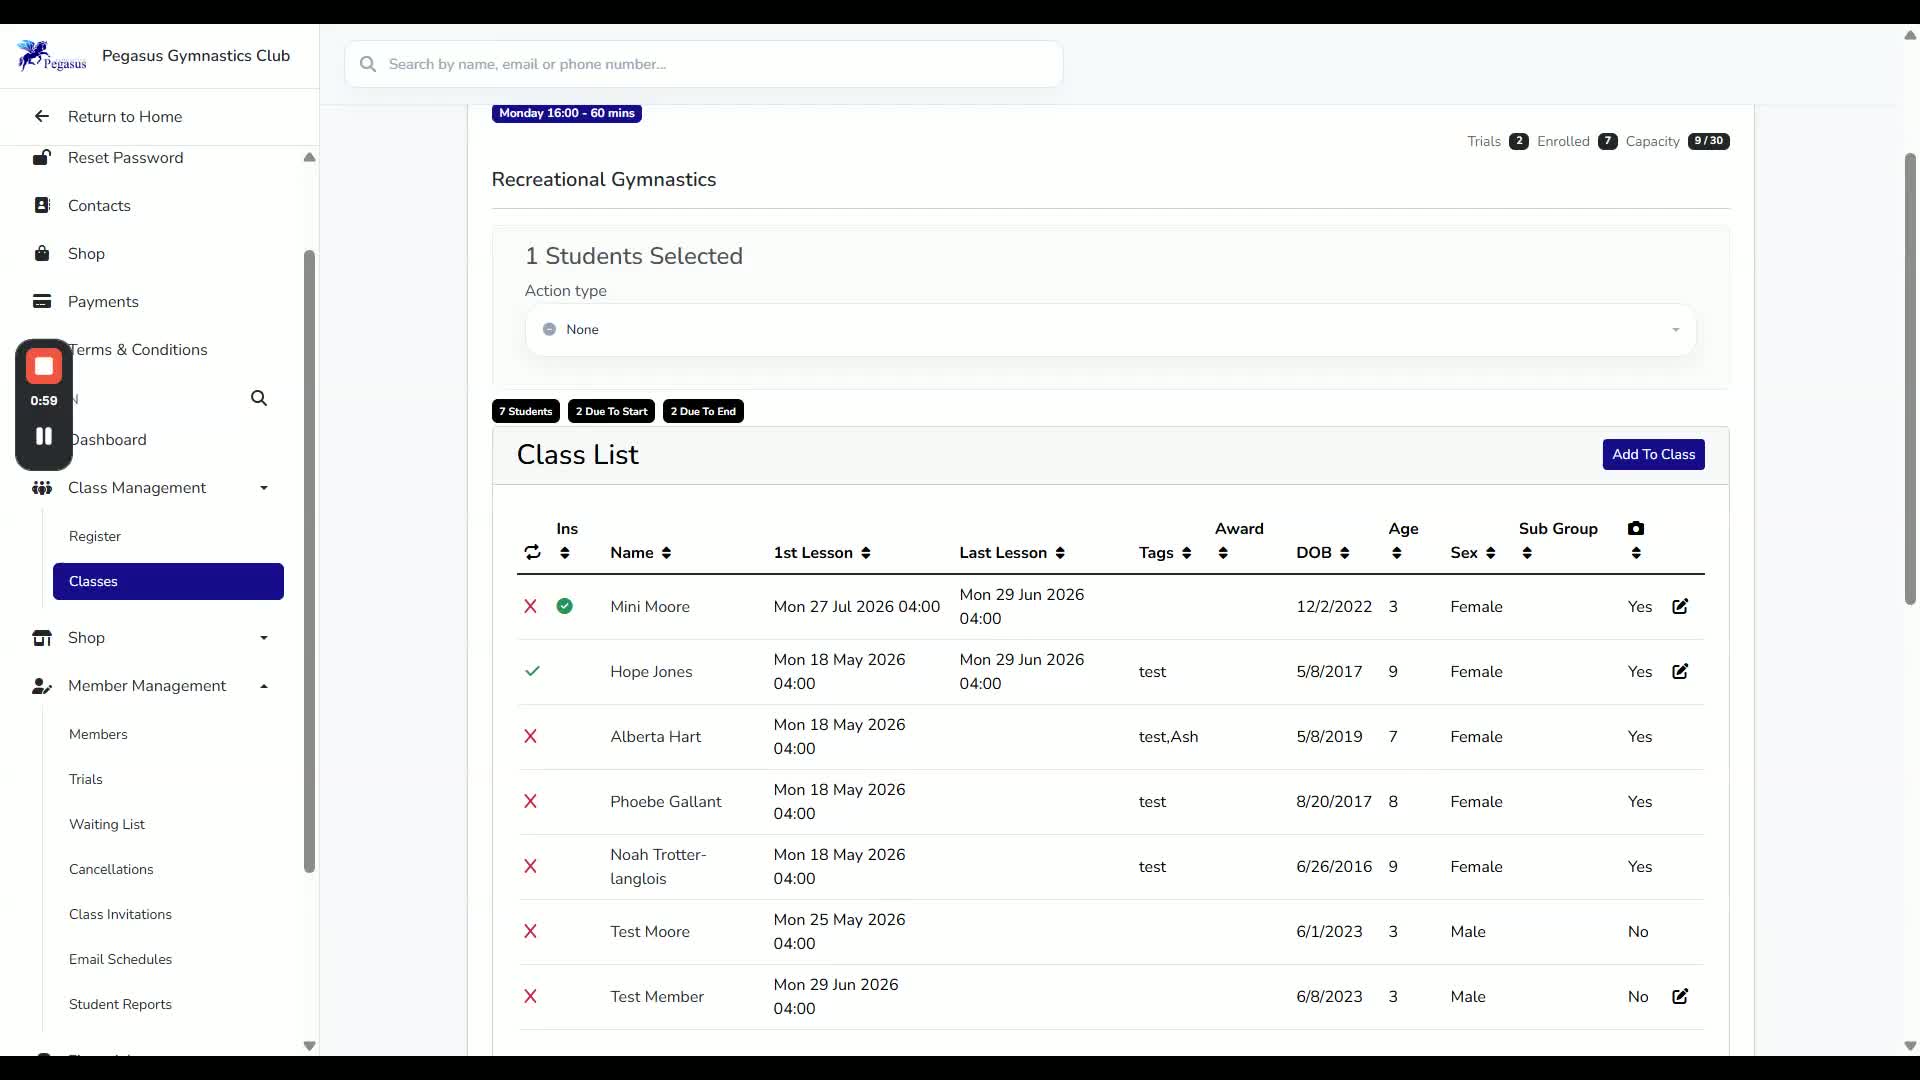Sort the class list by Name
1920x1080 pixels.
pyautogui.click(x=641, y=553)
